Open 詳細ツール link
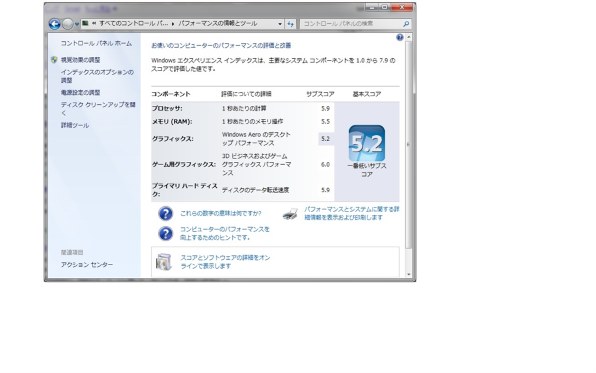 pyautogui.click(x=75, y=125)
